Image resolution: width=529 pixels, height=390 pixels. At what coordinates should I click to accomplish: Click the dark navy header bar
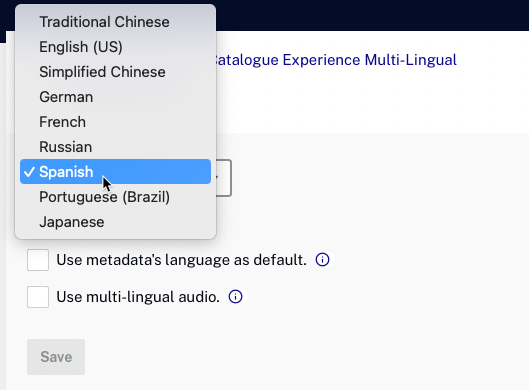(371, 15)
